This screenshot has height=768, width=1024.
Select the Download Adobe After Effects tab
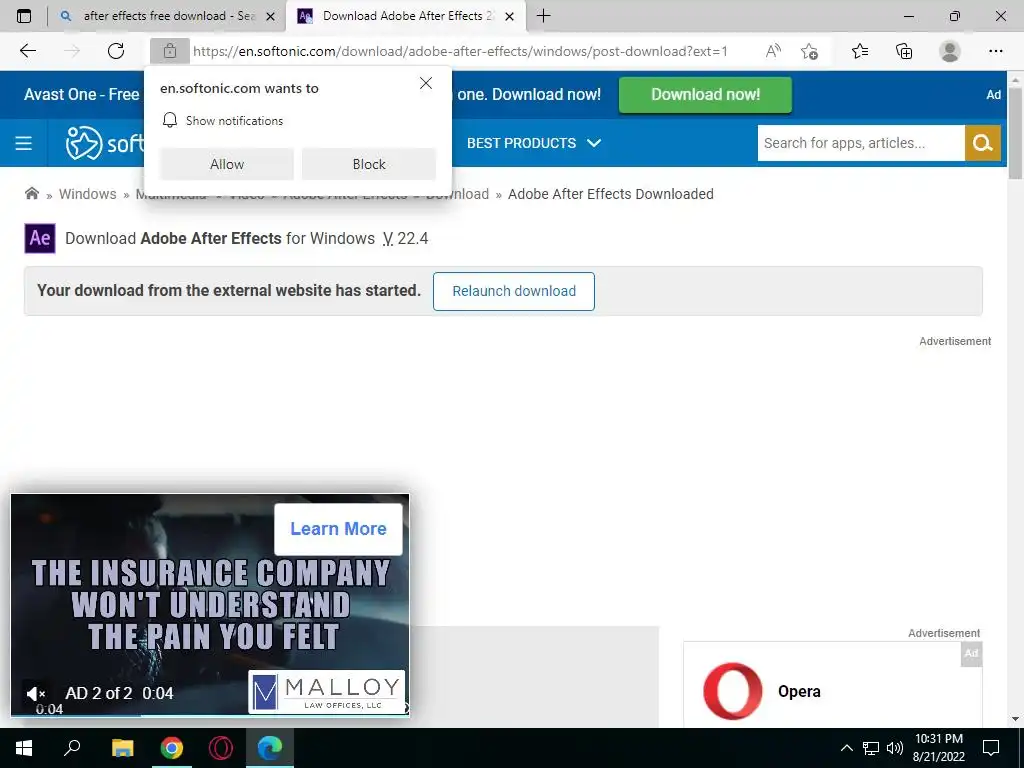[x=406, y=16]
